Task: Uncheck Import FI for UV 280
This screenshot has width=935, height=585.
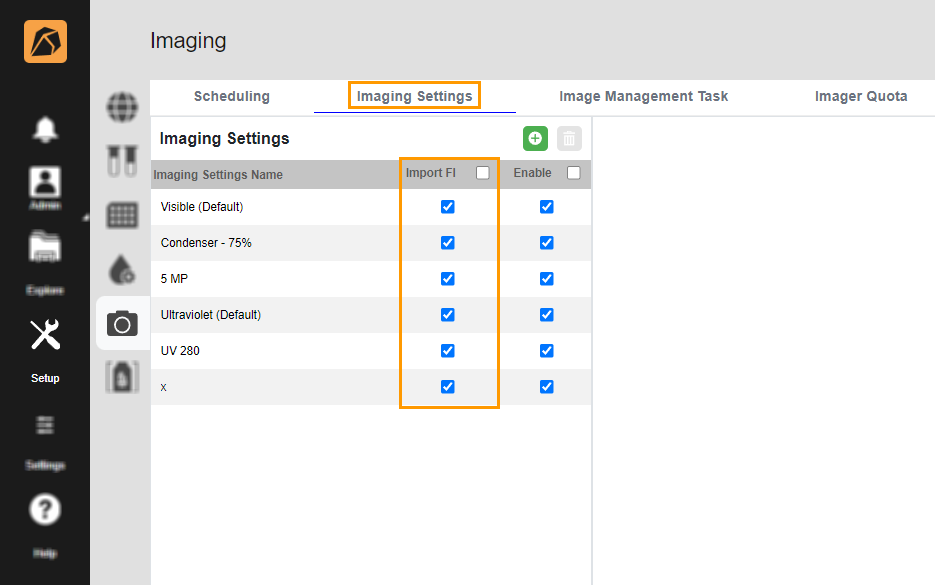Action: click(447, 351)
